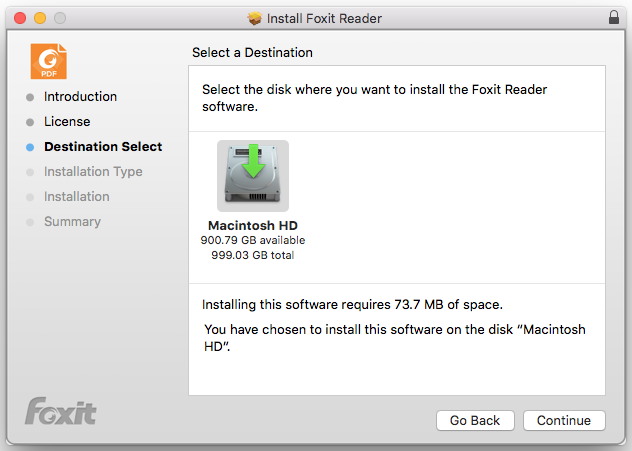Click the Installation sidebar step
The height and width of the screenshot is (451, 632).
[77, 197]
